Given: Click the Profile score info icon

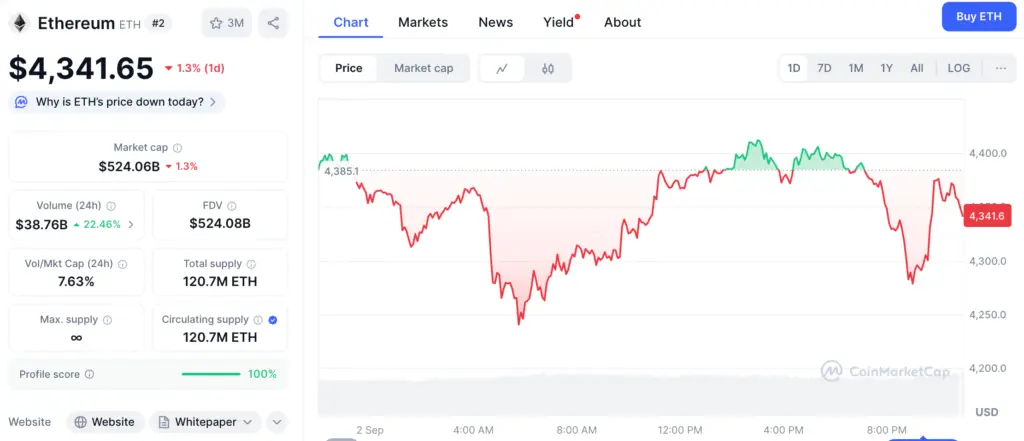Looking at the screenshot, I should (89, 374).
